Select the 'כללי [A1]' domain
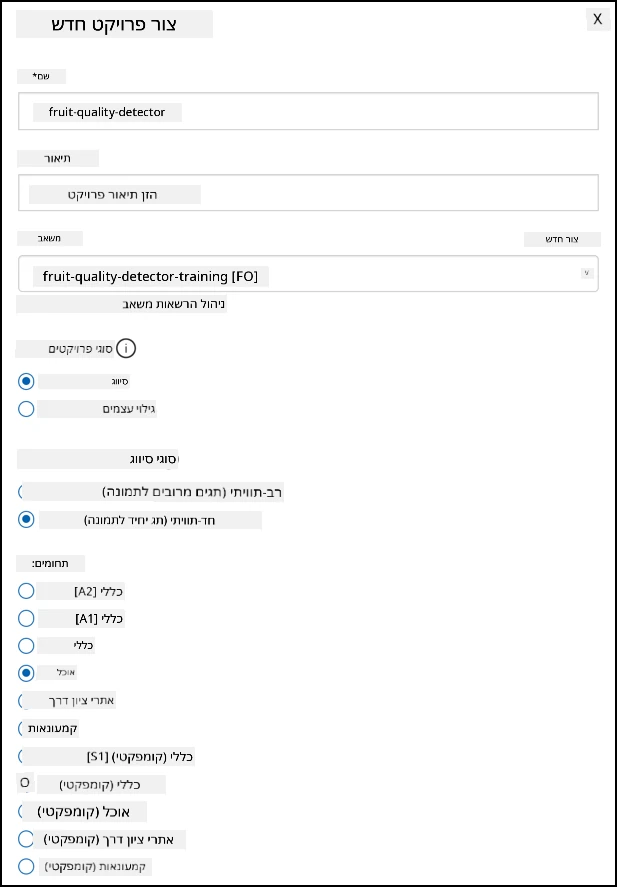 click(26, 618)
